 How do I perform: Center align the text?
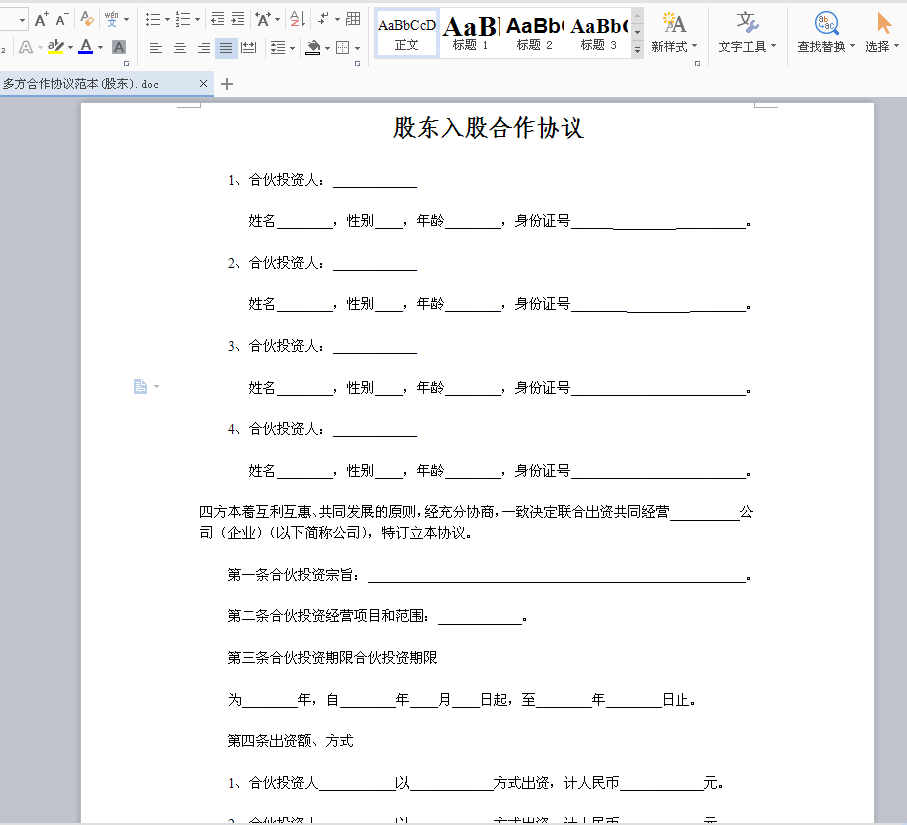(x=180, y=48)
